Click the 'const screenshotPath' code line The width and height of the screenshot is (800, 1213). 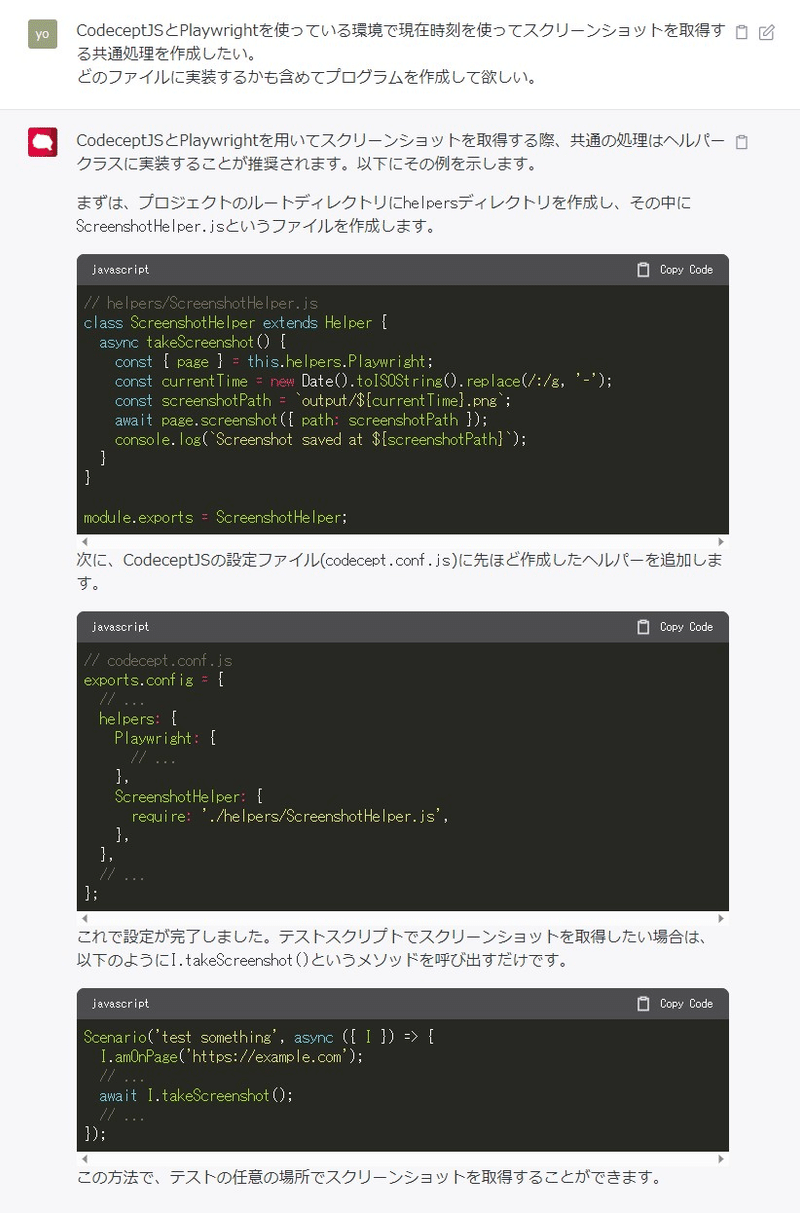(x=313, y=400)
